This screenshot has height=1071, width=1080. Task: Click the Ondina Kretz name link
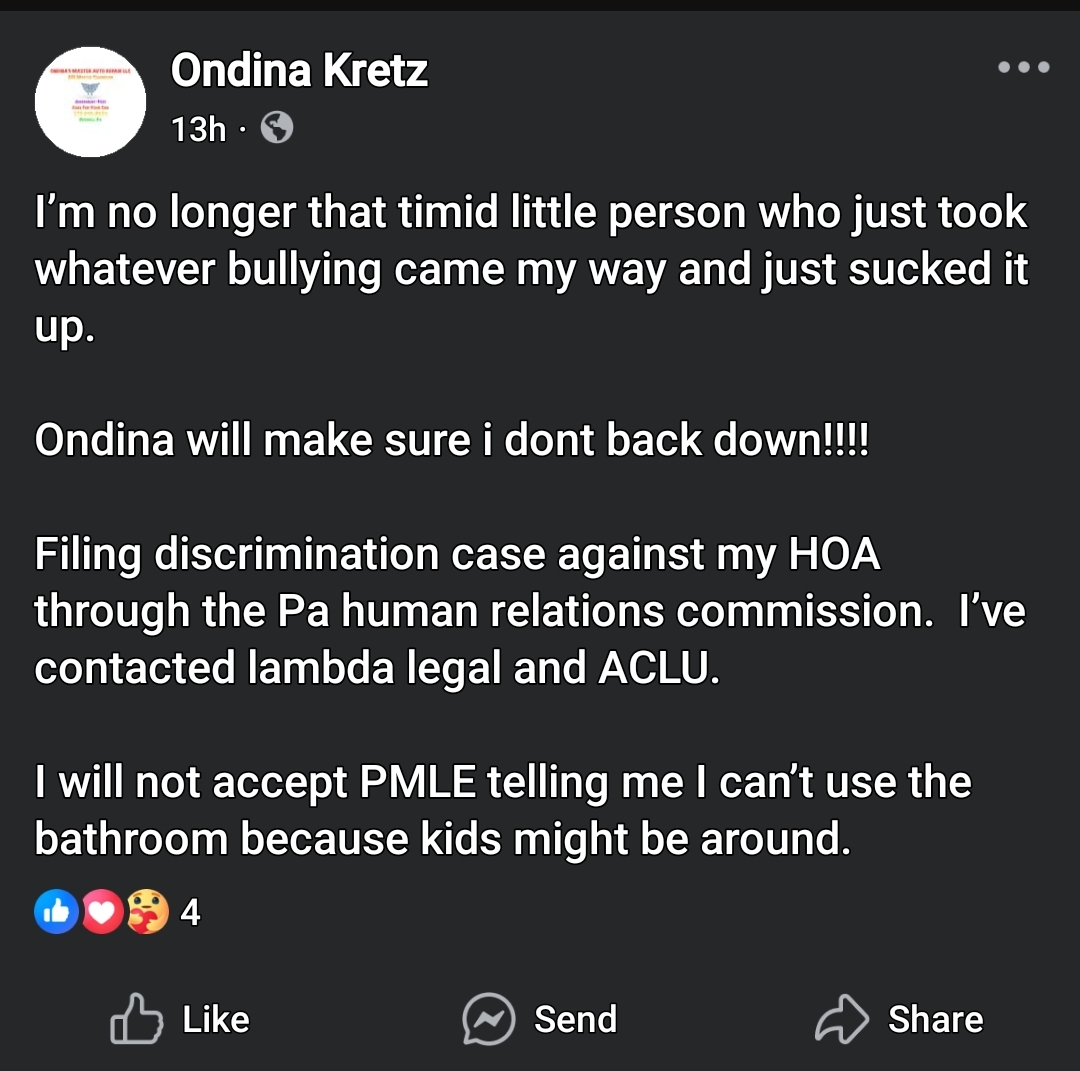[299, 71]
